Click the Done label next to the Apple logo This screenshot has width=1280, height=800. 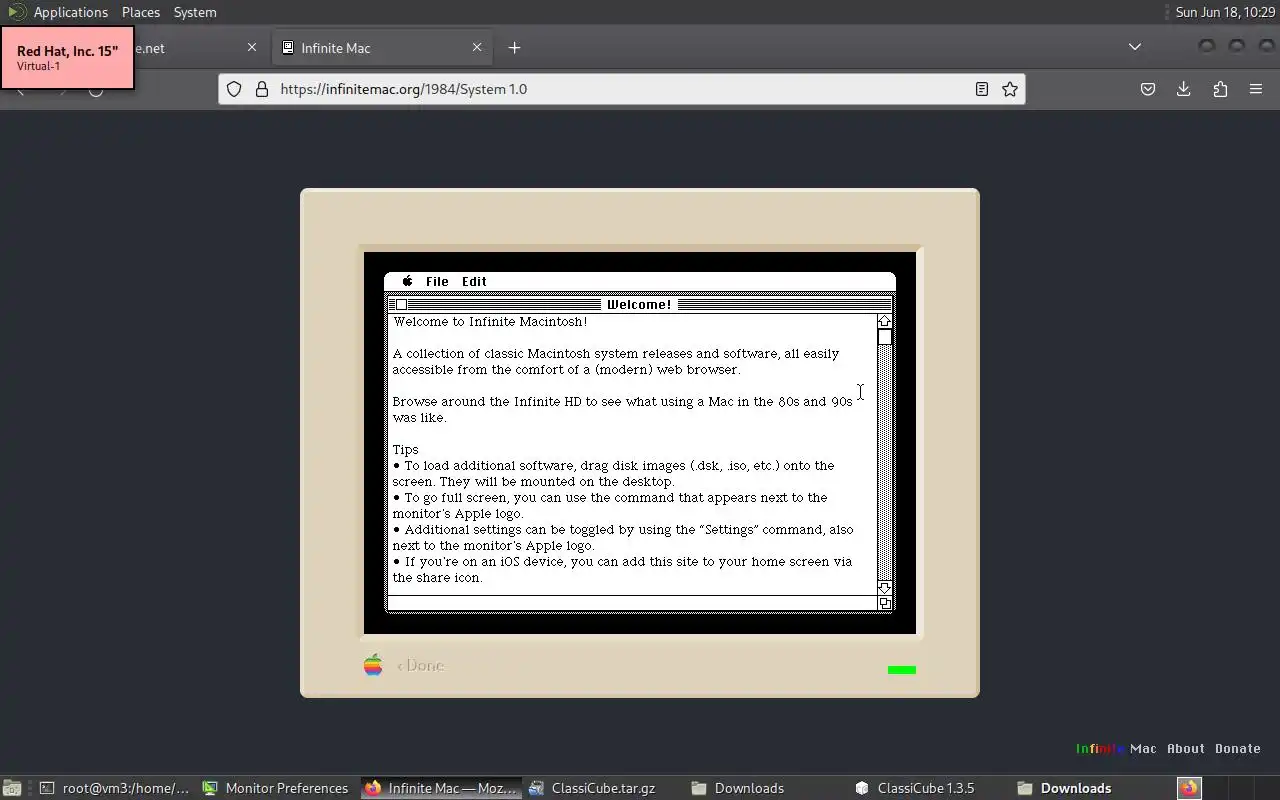pos(420,666)
